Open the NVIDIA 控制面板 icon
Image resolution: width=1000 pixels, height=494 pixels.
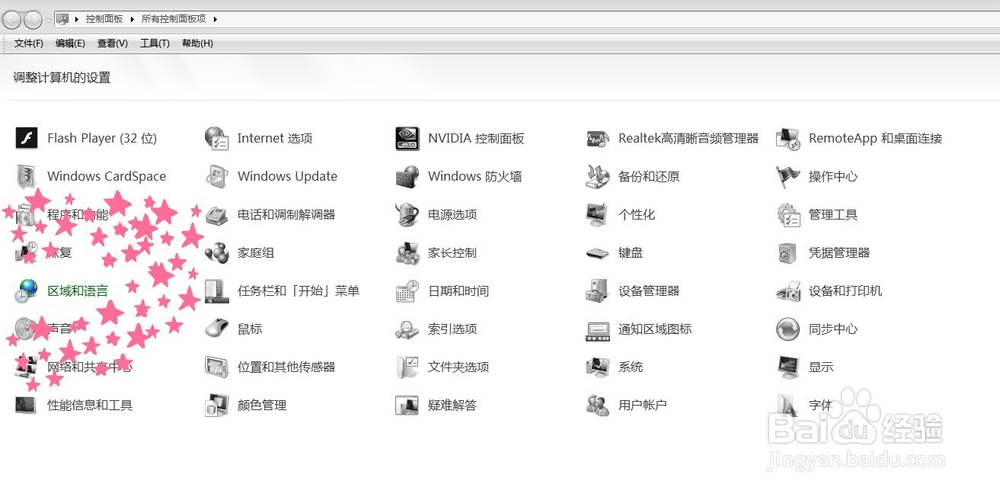pyautogui.click(x=408, y=138)
